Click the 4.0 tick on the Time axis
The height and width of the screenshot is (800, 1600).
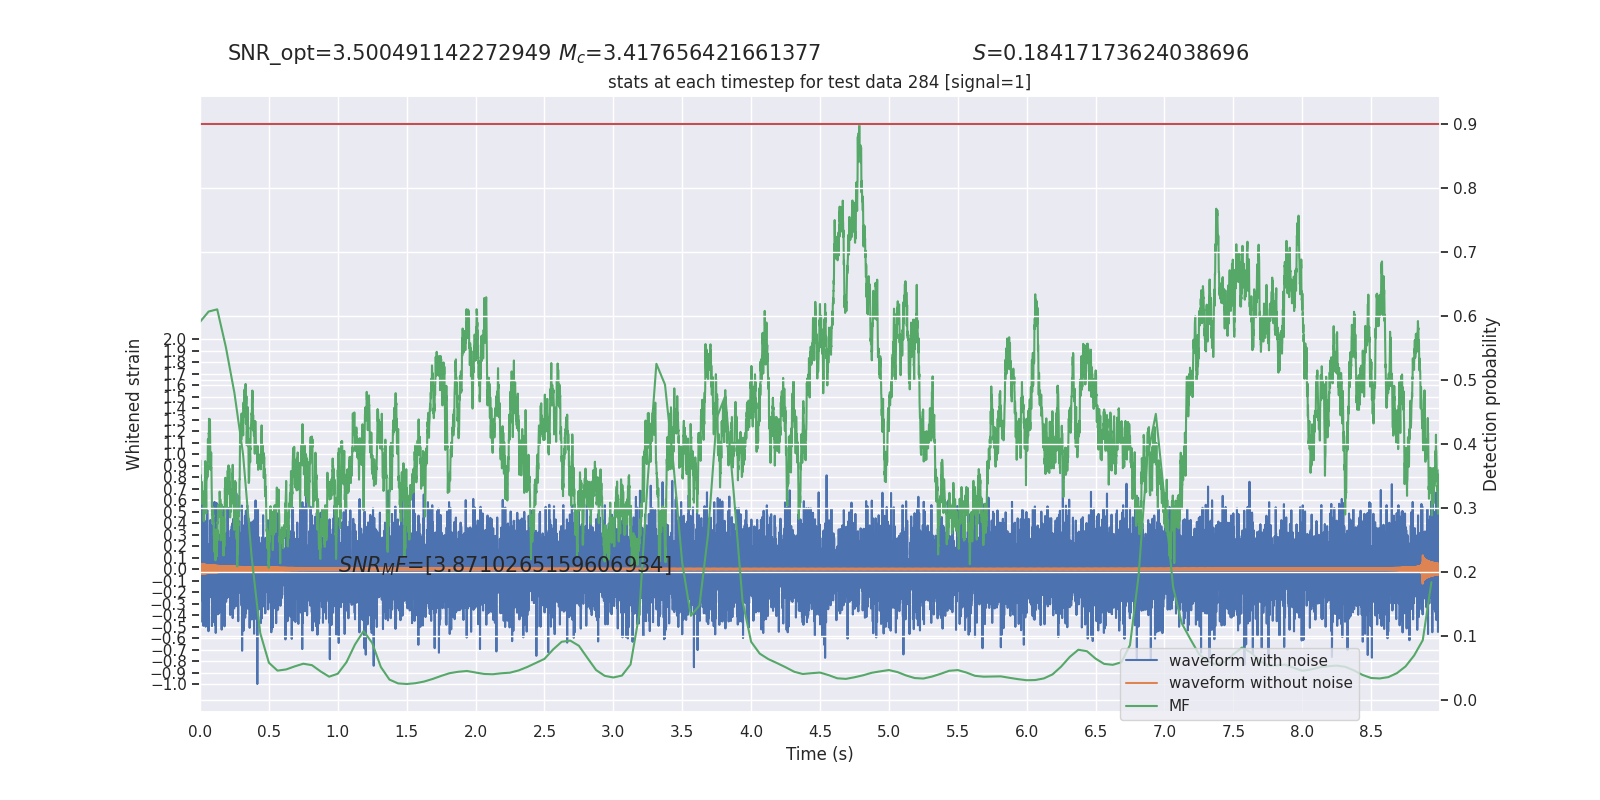pyautogui.click(x=751, y=732)
